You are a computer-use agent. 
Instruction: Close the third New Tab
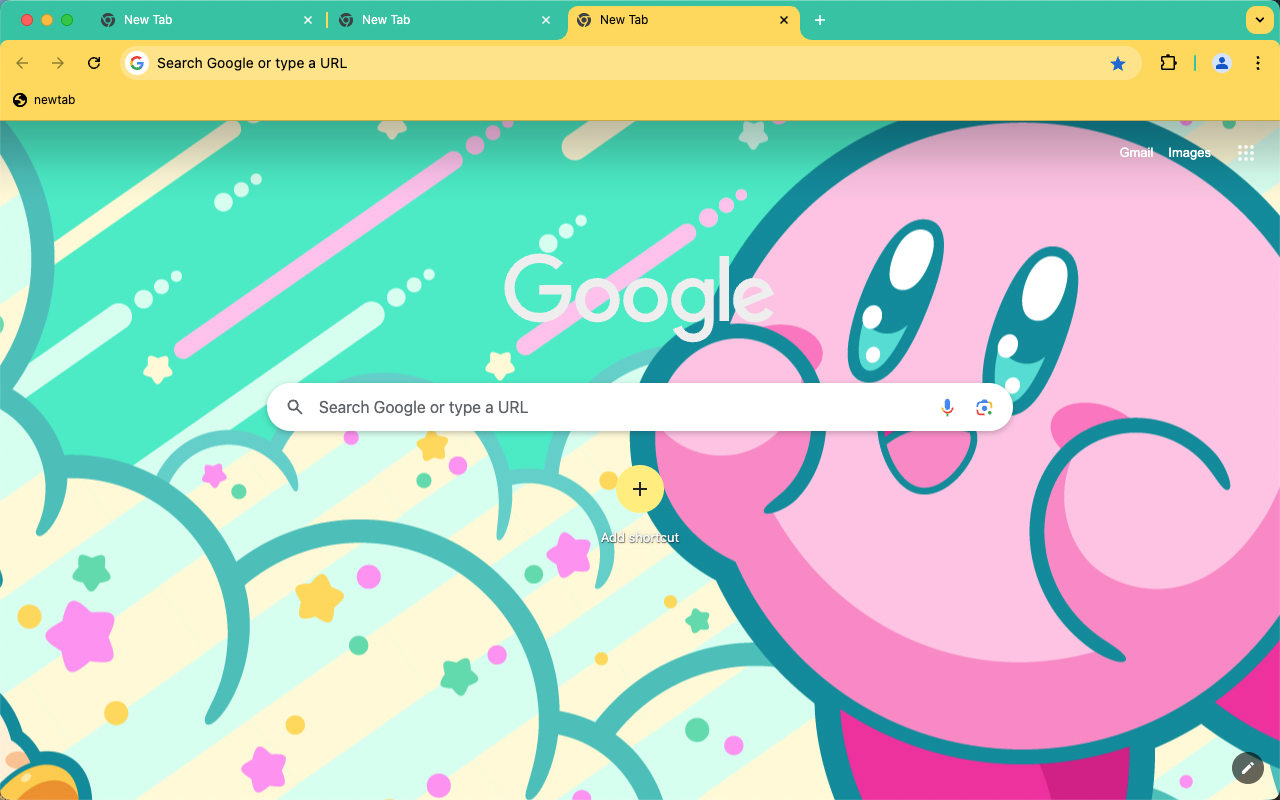click(x=784, y=20)
